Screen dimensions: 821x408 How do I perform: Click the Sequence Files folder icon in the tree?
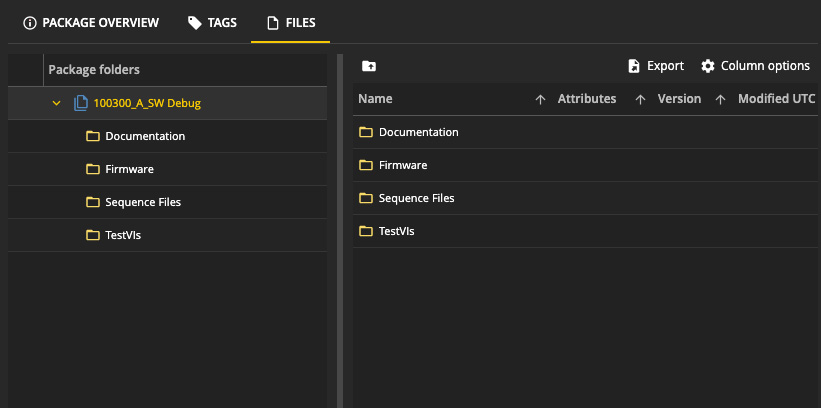tap(93, 202)
